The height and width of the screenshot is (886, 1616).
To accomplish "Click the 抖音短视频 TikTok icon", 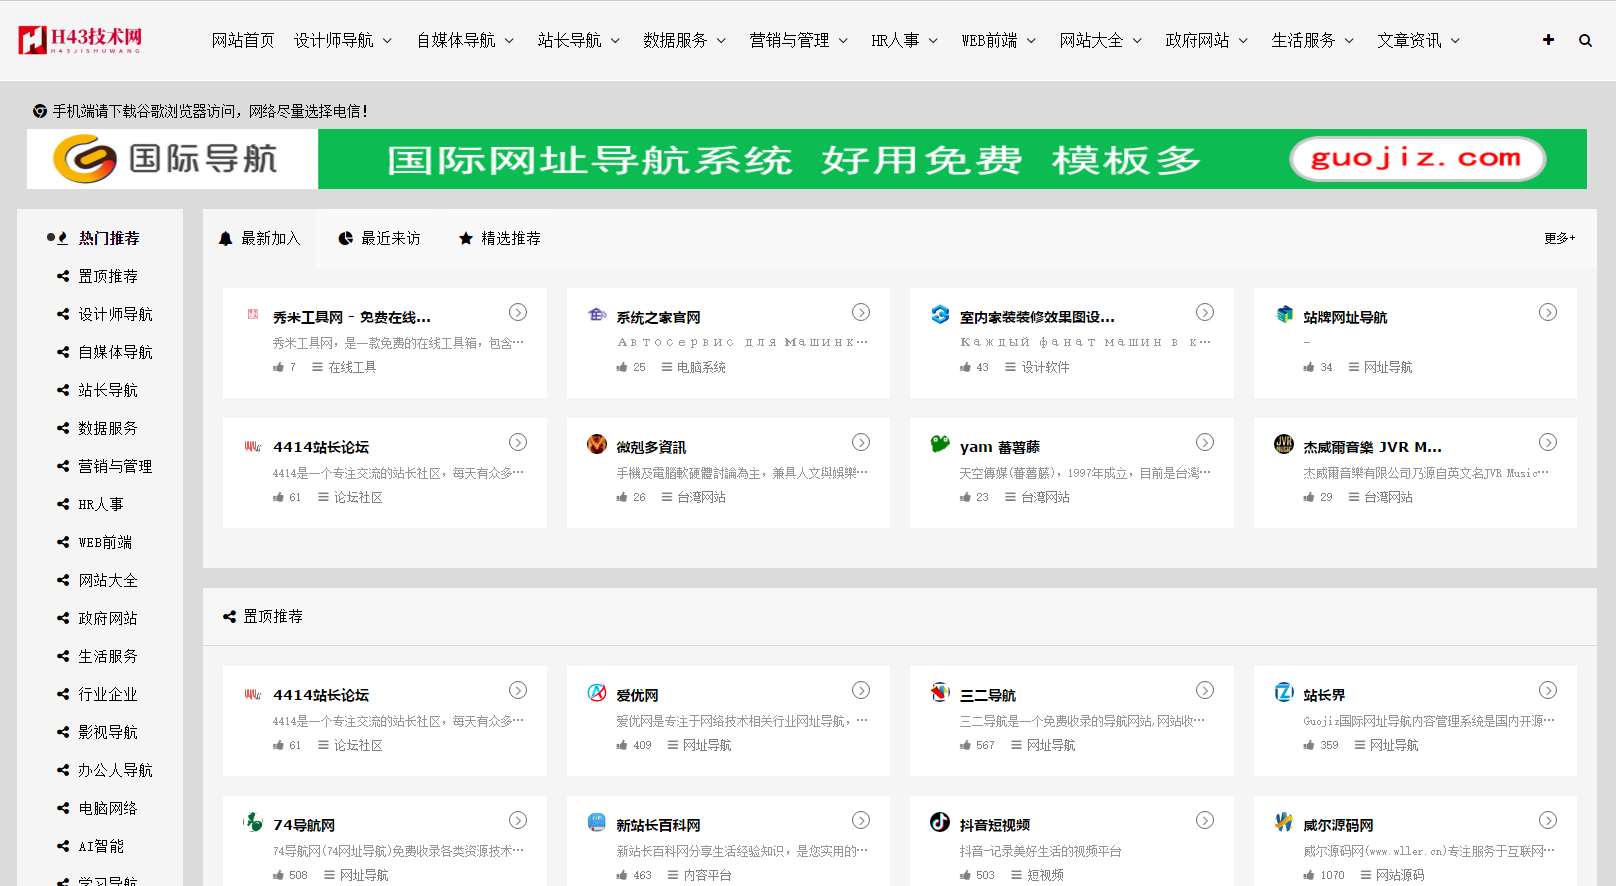I will (x=940, y=822).
